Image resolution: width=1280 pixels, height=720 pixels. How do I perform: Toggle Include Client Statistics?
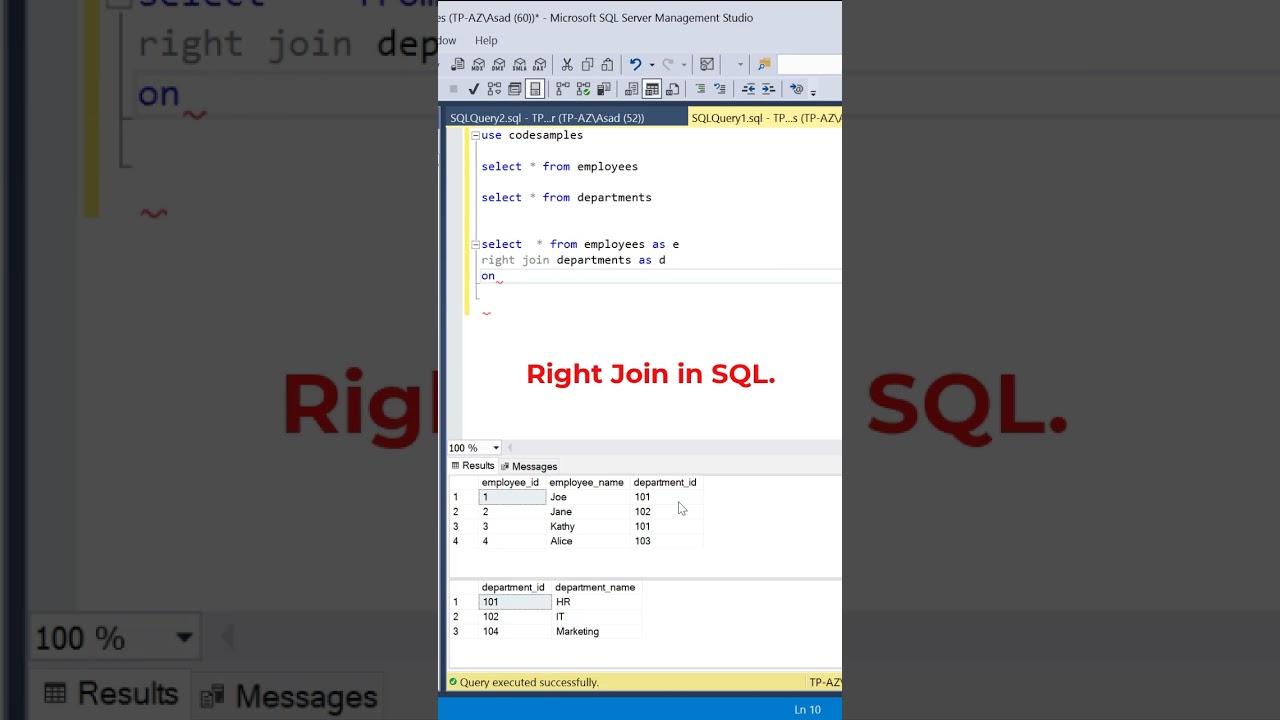pos(603,89)
